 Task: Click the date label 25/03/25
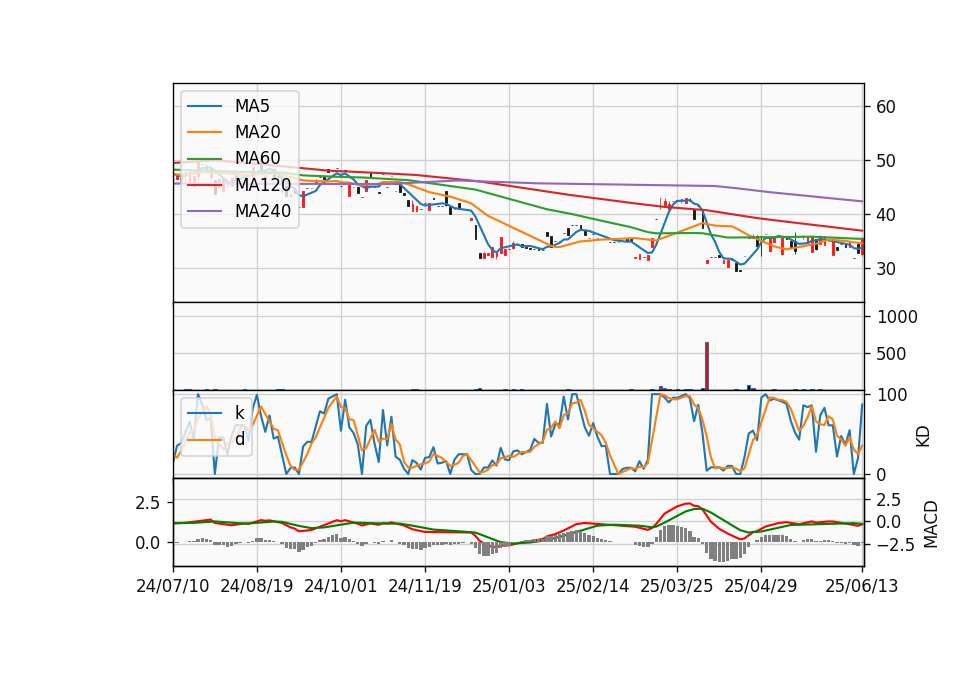(x=677, y=586)
